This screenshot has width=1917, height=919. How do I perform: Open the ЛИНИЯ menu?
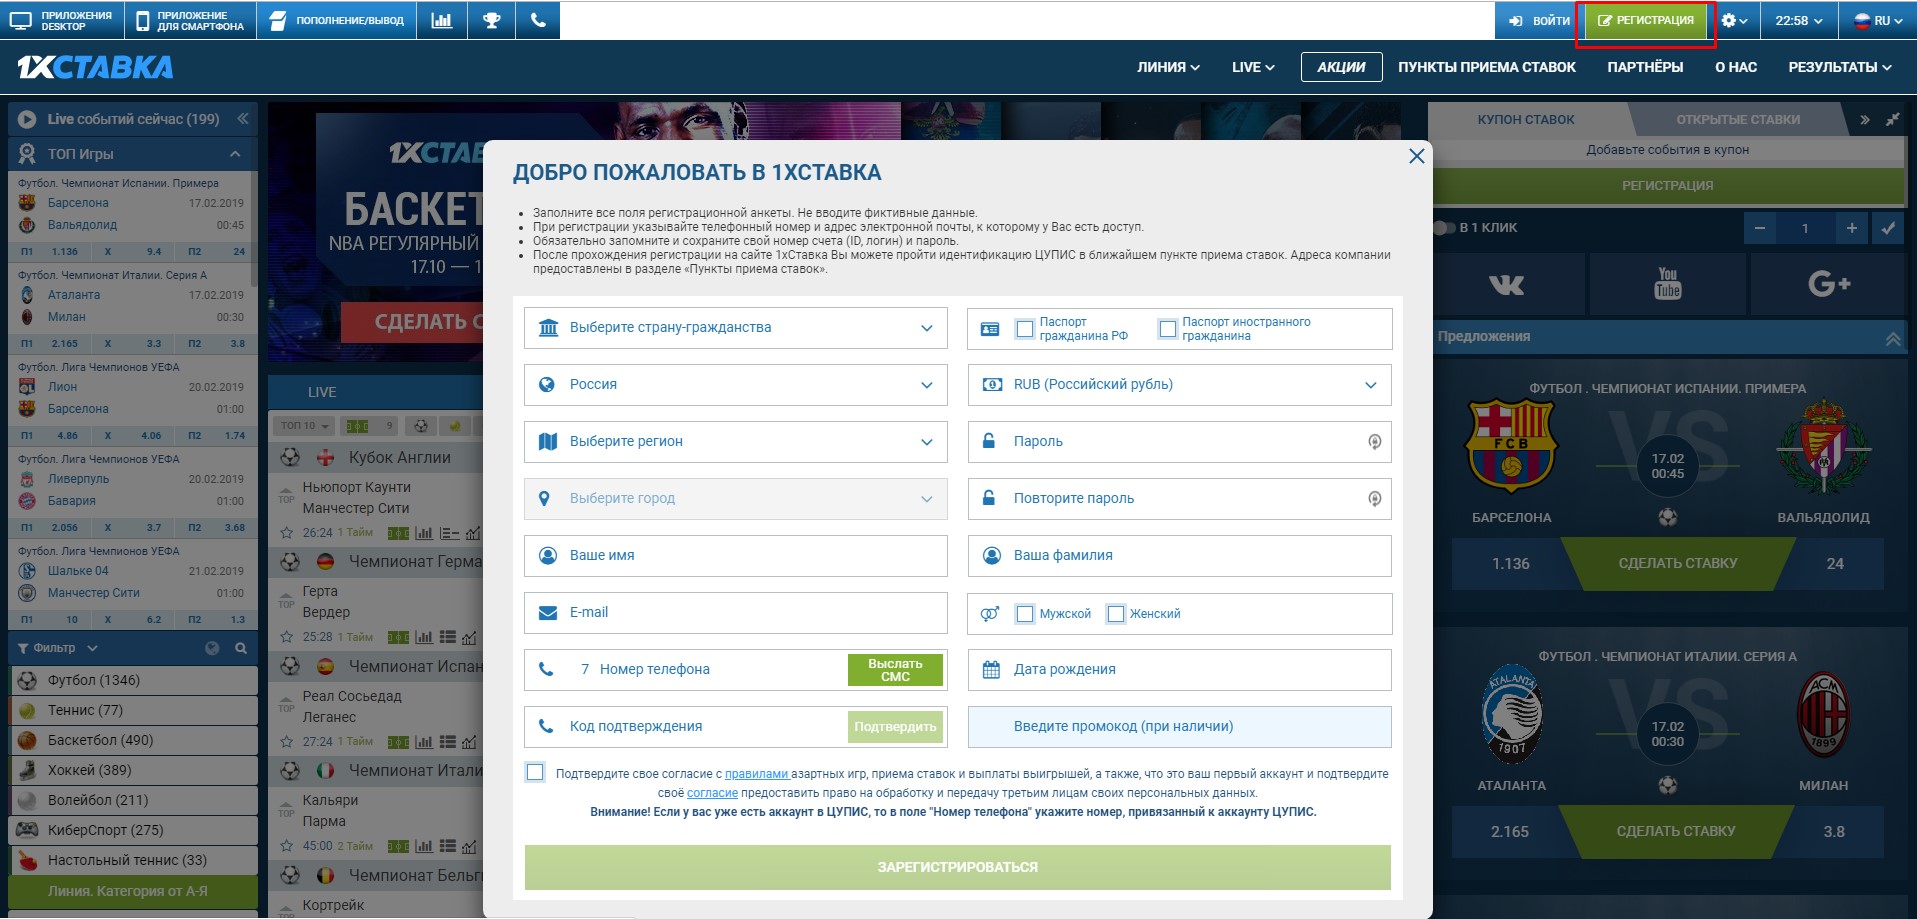(1167, 67)
